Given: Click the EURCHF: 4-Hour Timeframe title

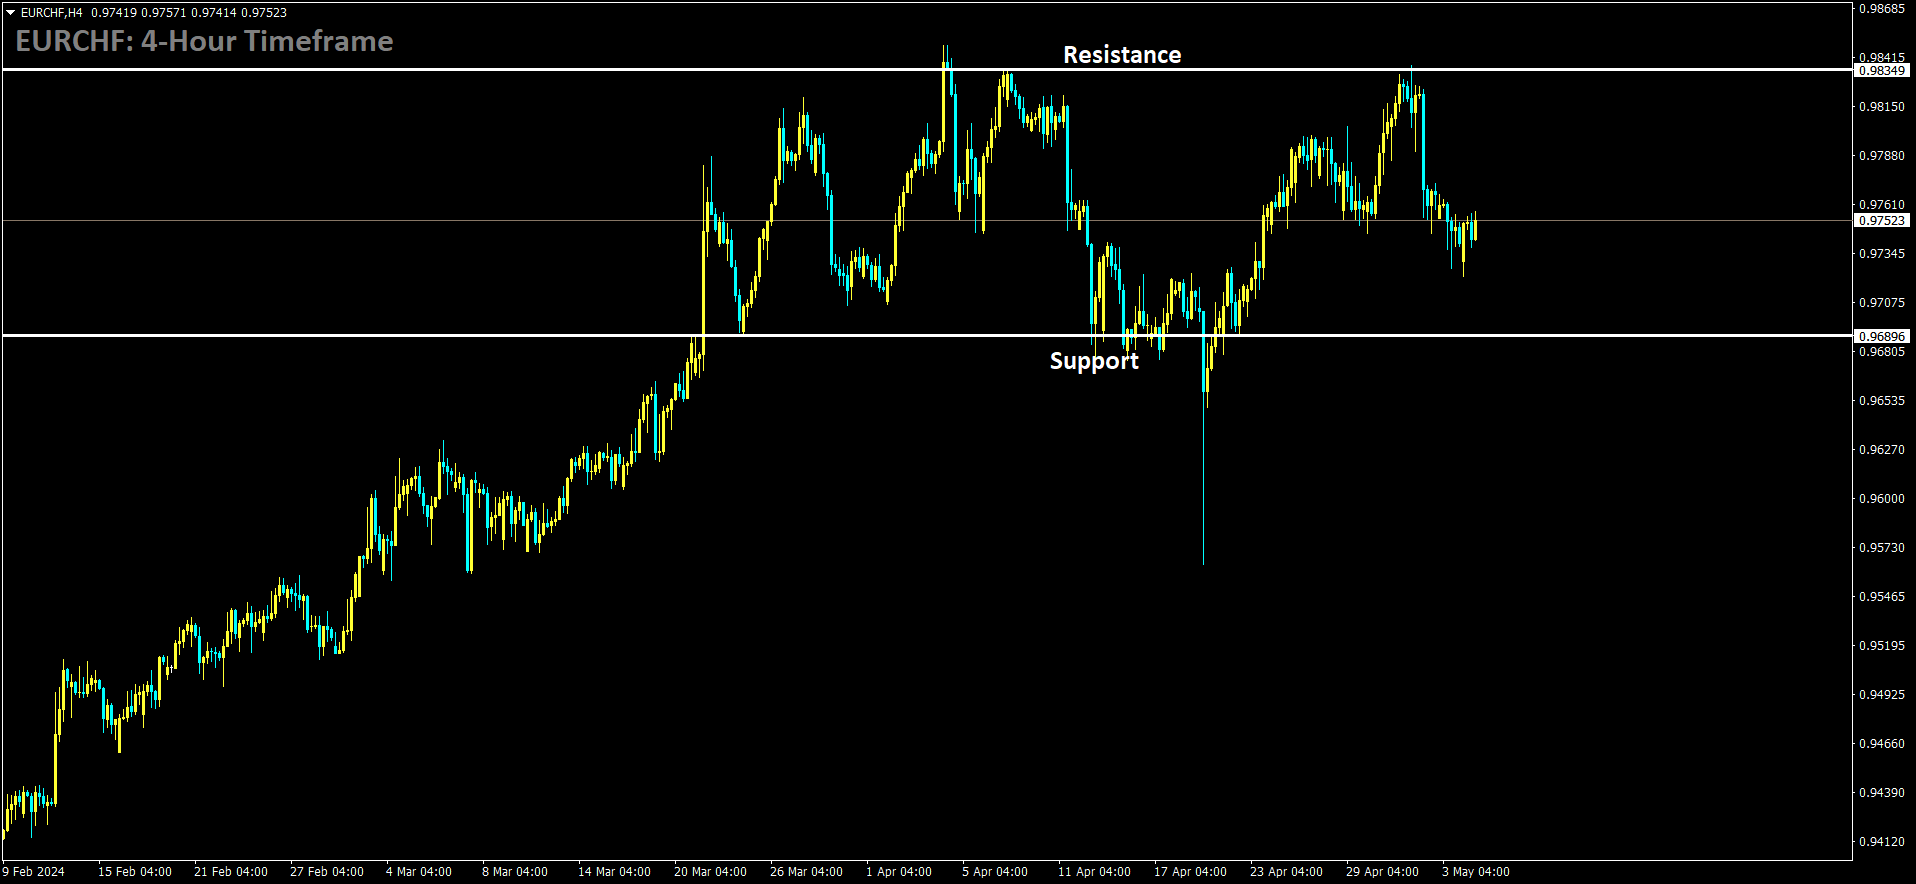Looking at the screenshot, I should (204, 41).
